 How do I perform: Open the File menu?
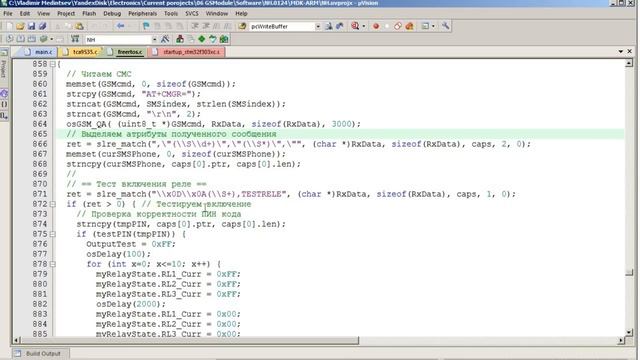pyautogui.click(x=8, y=13)
